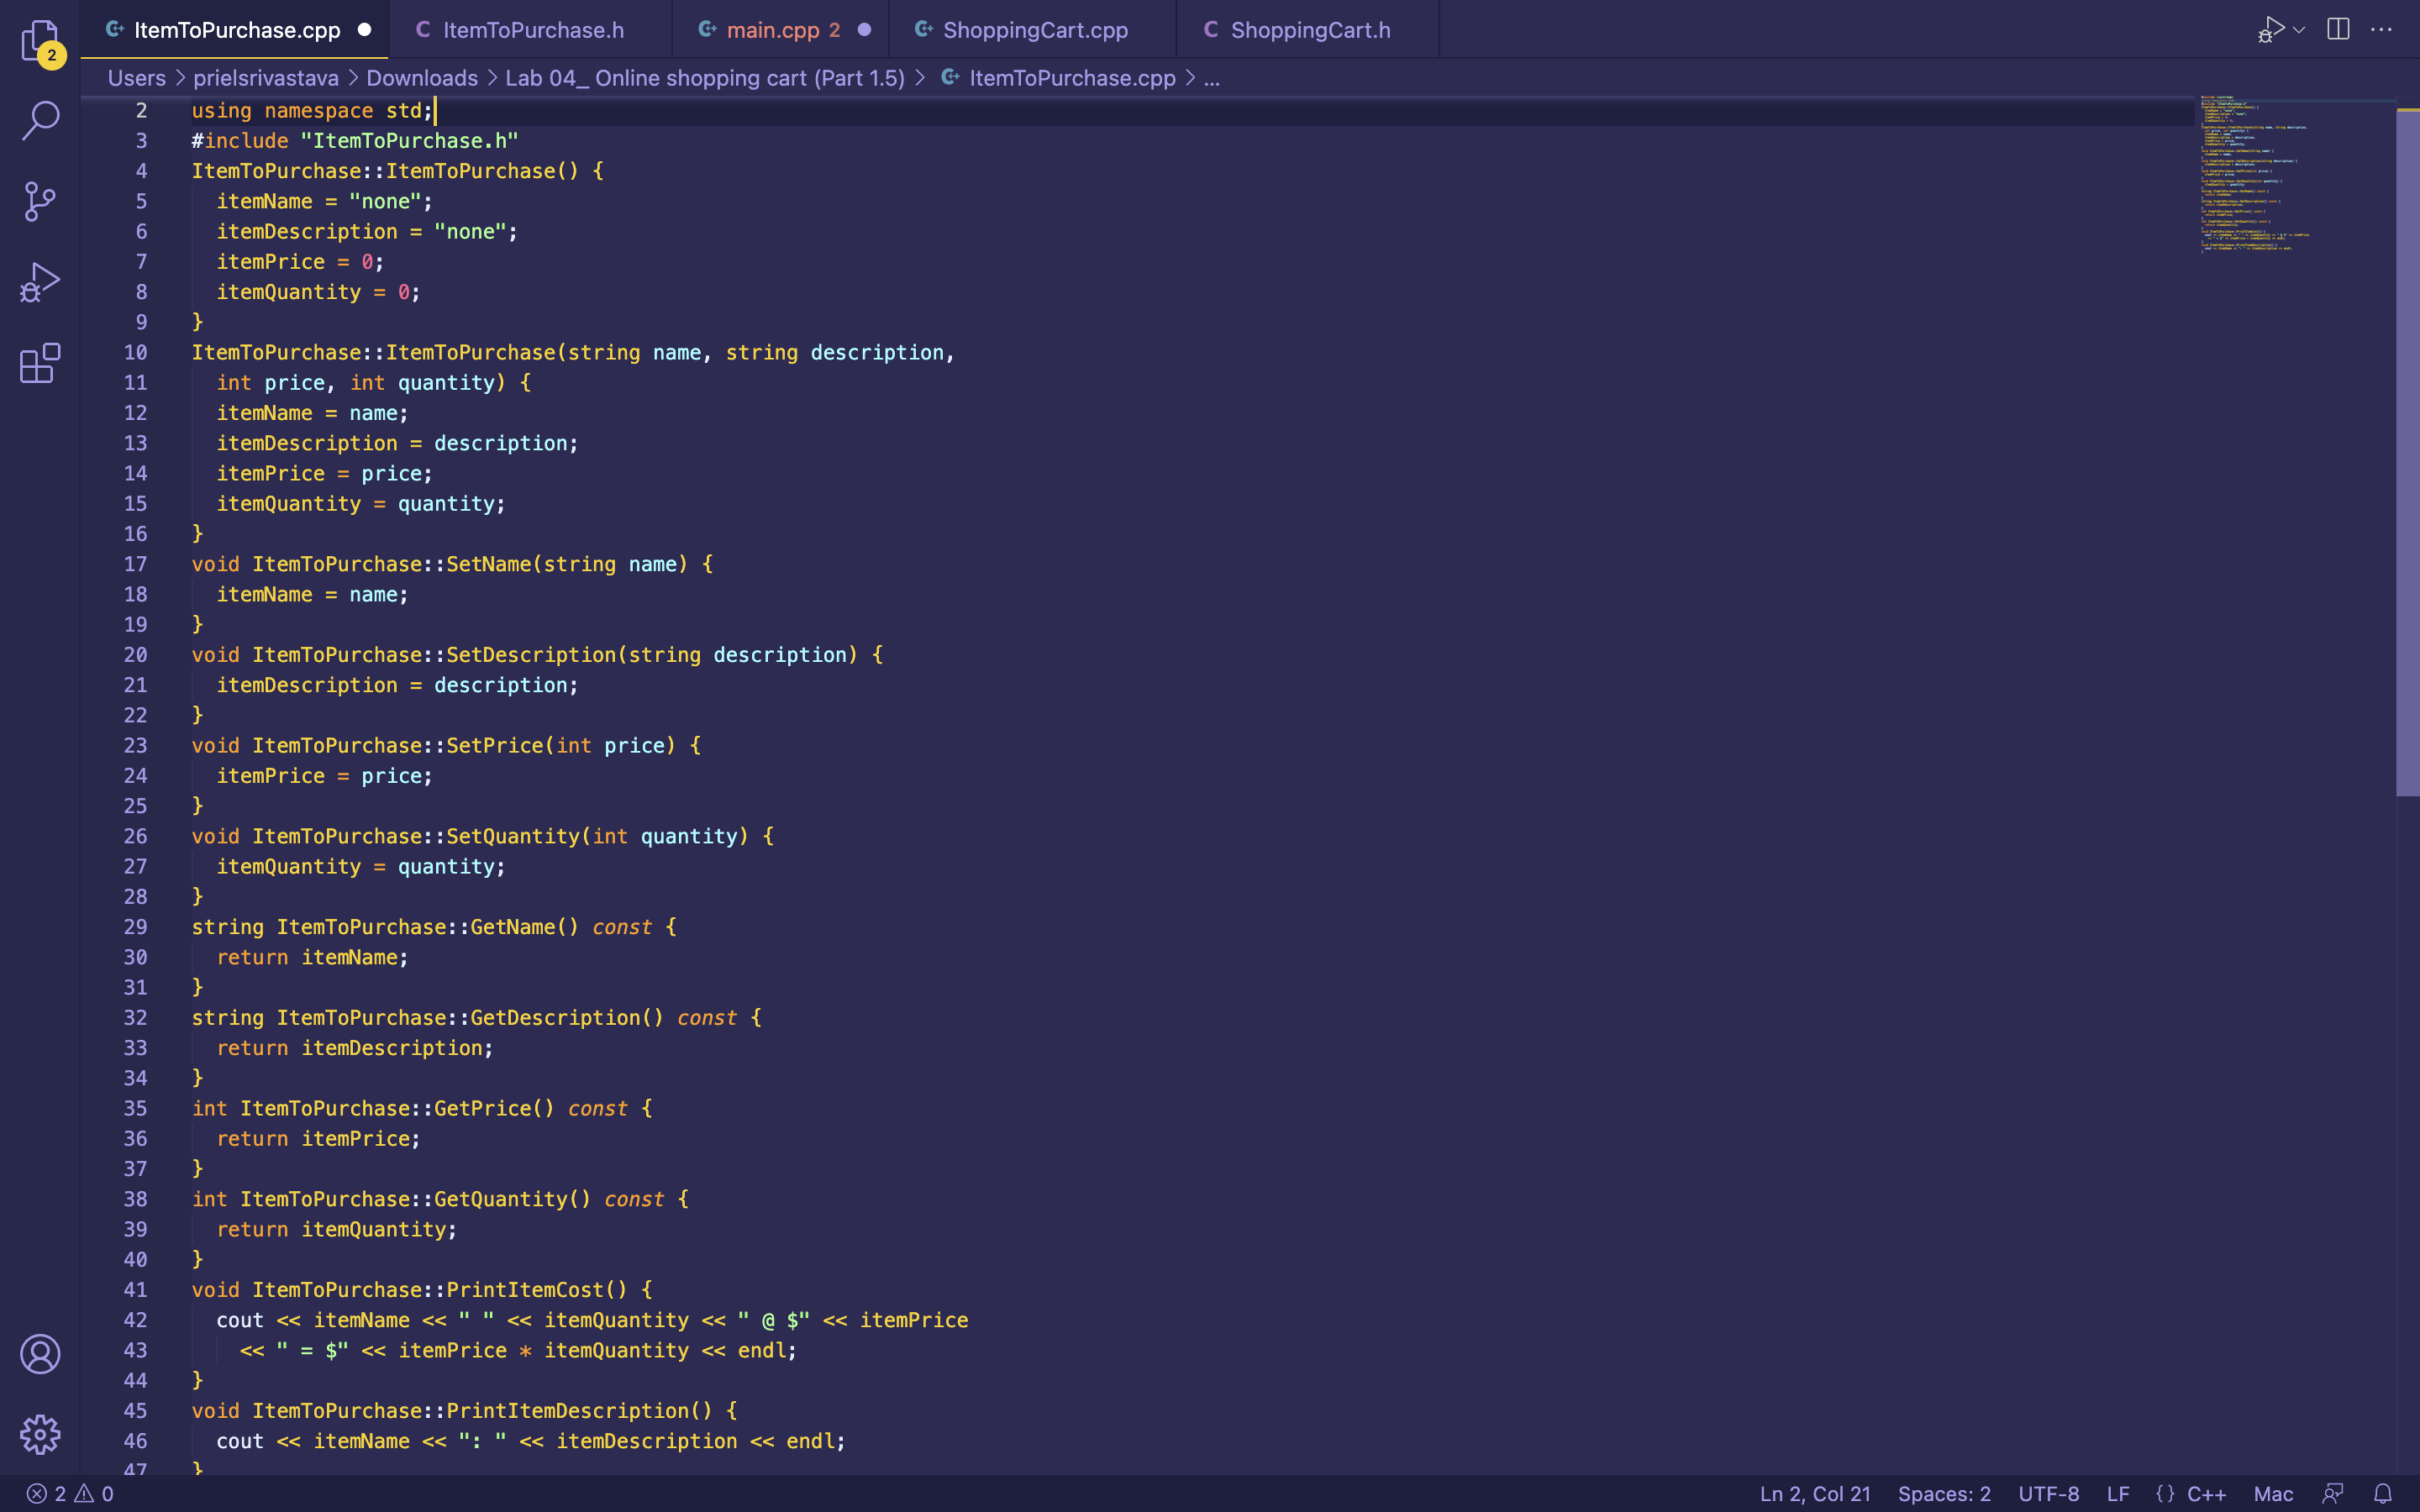The height and width of the screenshot is (1512, 2420).
Task: Change file encoding via UTF-8 selector
Action: [x=2048, y=1493]
